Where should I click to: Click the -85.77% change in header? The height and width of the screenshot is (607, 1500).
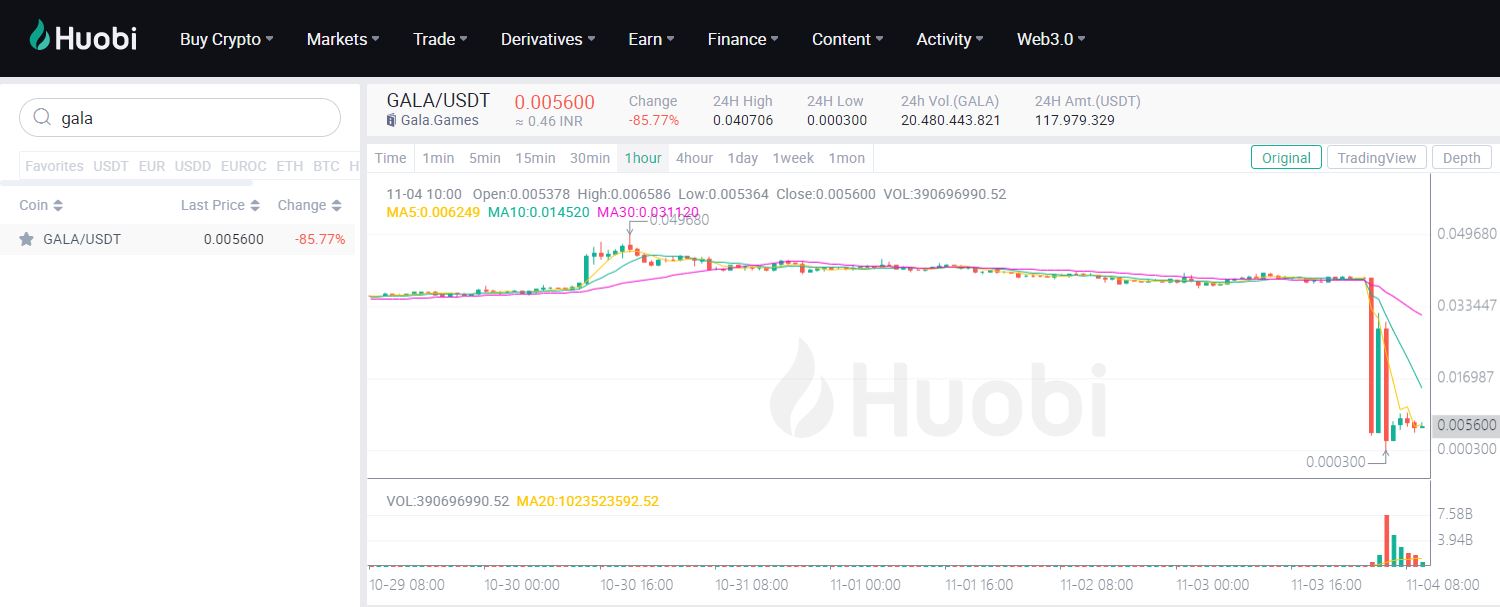pyautogui.click(x=654, y=120)
